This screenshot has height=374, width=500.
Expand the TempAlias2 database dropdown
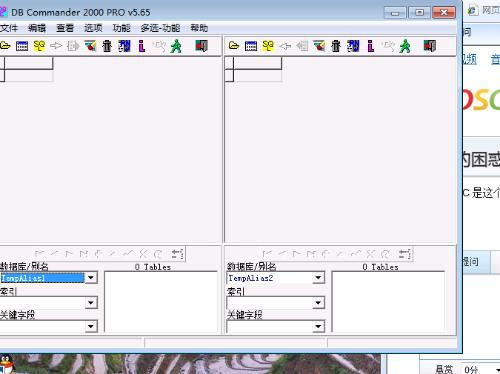point(318,278)
